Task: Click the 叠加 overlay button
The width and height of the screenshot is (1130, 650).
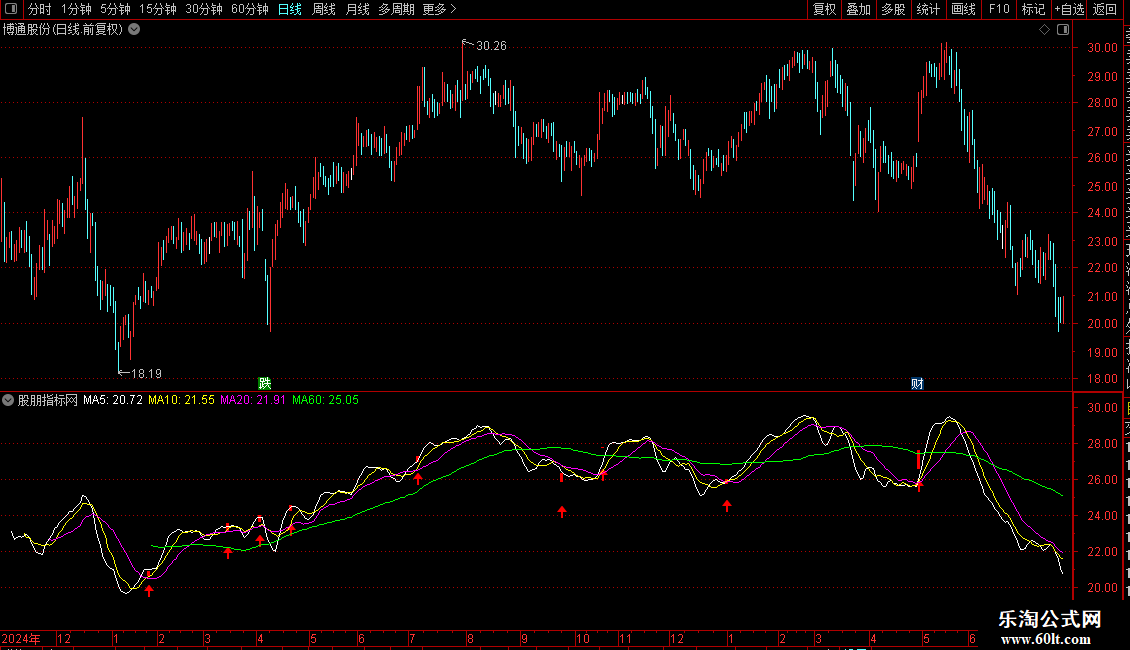Action: [x=858, y=9]
